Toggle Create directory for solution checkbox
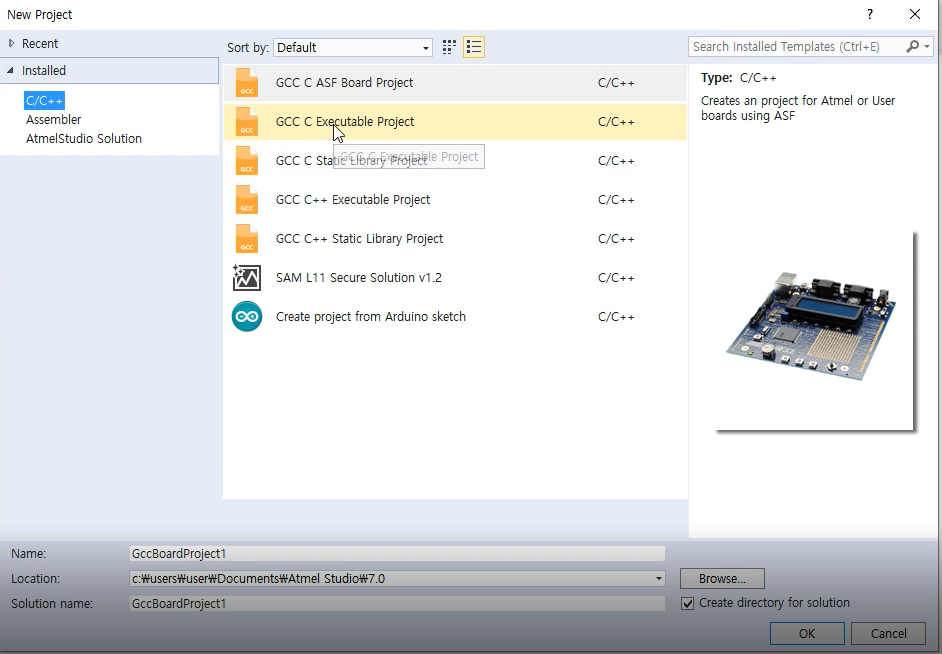942x654 pixels. click(x=687, y=603)
